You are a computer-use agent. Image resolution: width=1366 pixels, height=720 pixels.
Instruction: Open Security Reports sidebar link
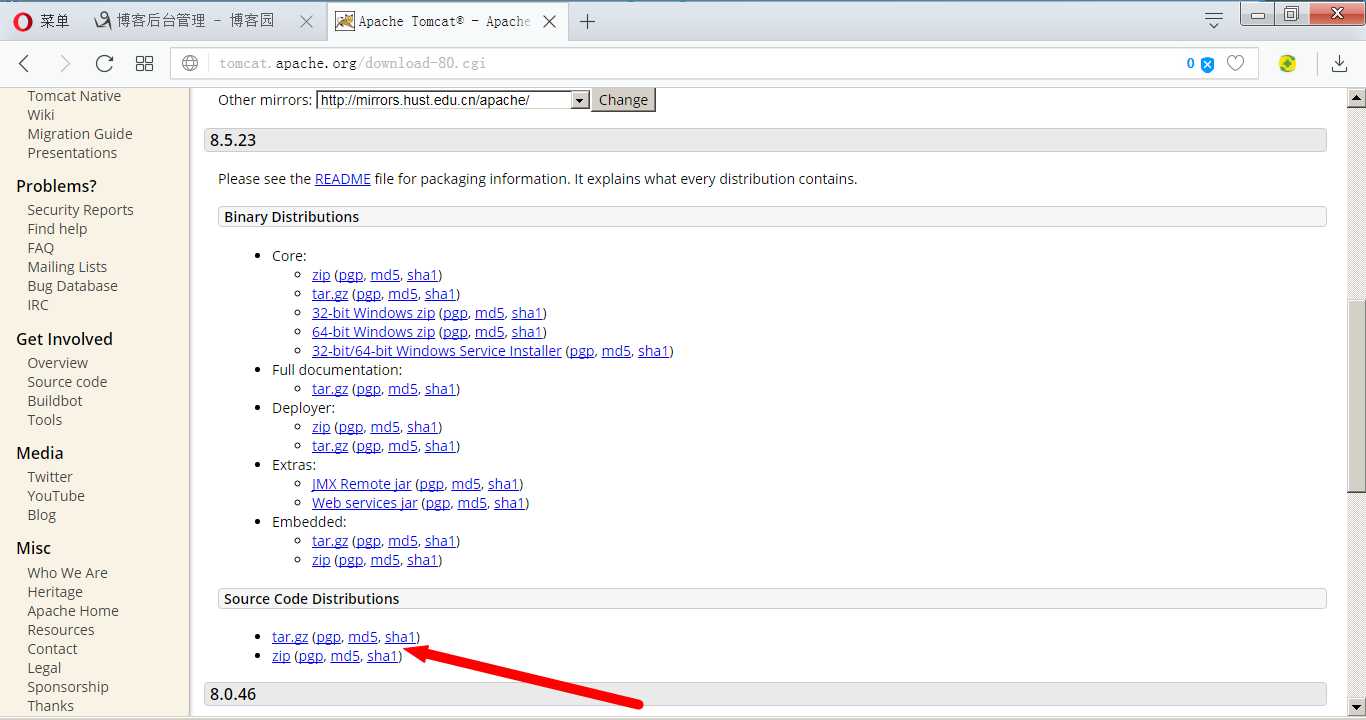(x=80, y=210)
